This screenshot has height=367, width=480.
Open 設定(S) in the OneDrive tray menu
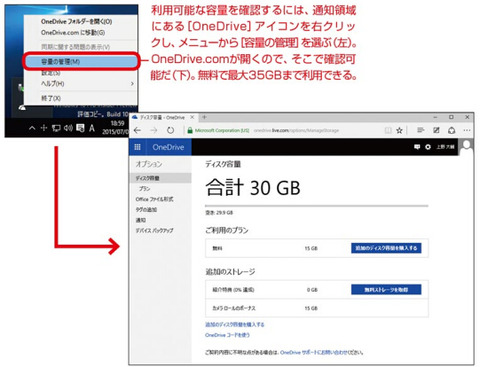tap(51, 73)
